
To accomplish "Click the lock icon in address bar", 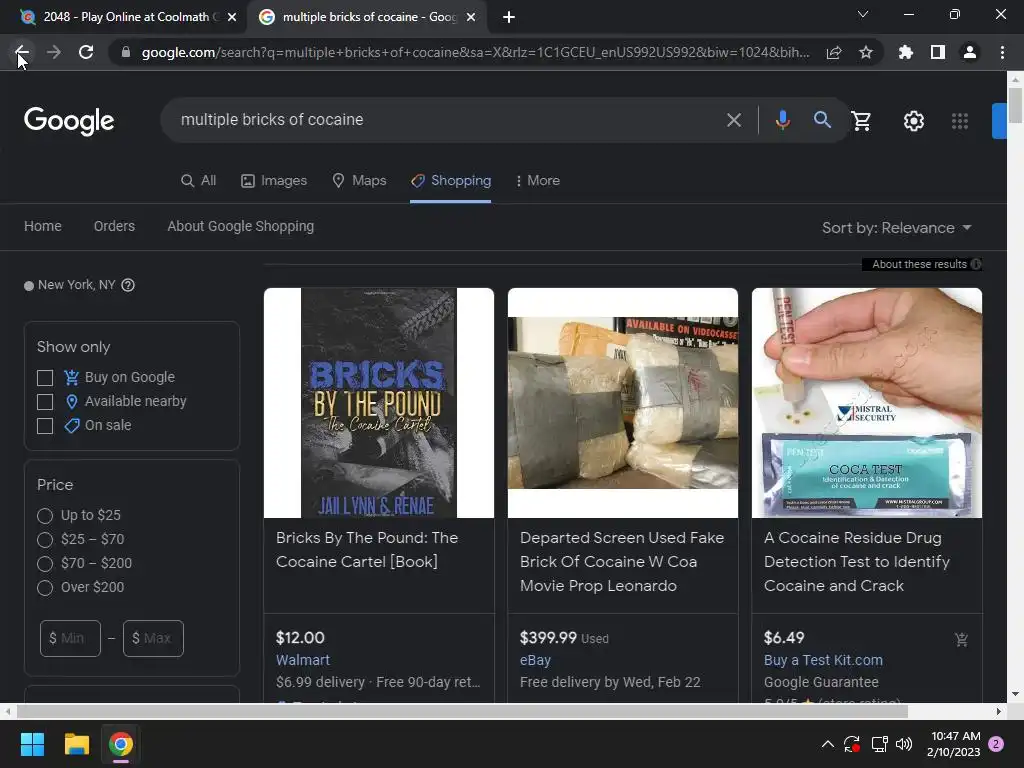I will (x=126, y=52).
